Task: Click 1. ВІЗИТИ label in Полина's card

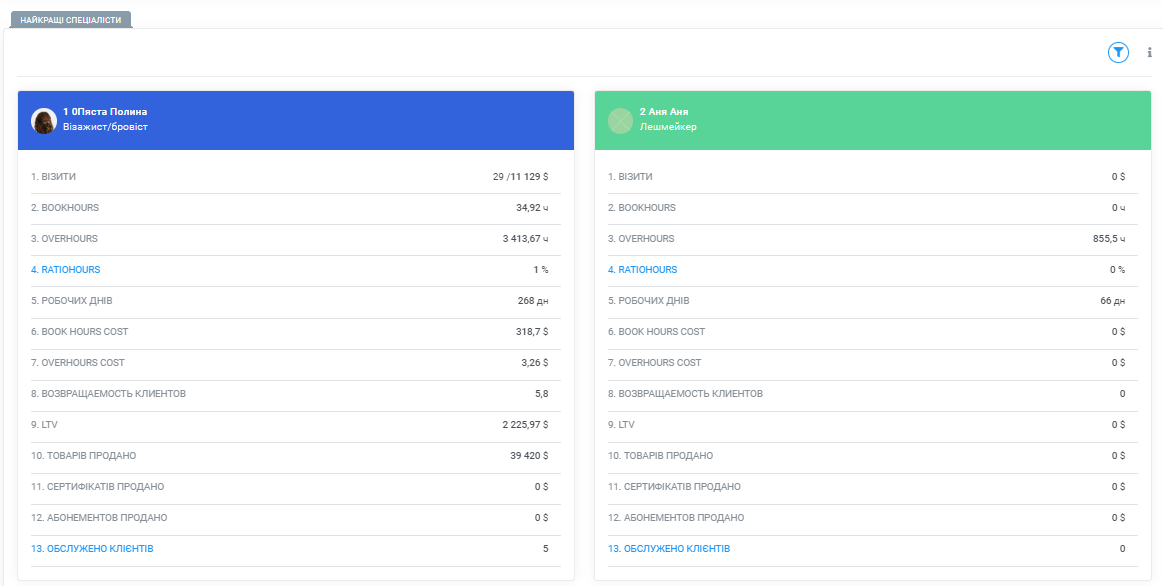Action: pyautogui.click(x=53, y=177)
